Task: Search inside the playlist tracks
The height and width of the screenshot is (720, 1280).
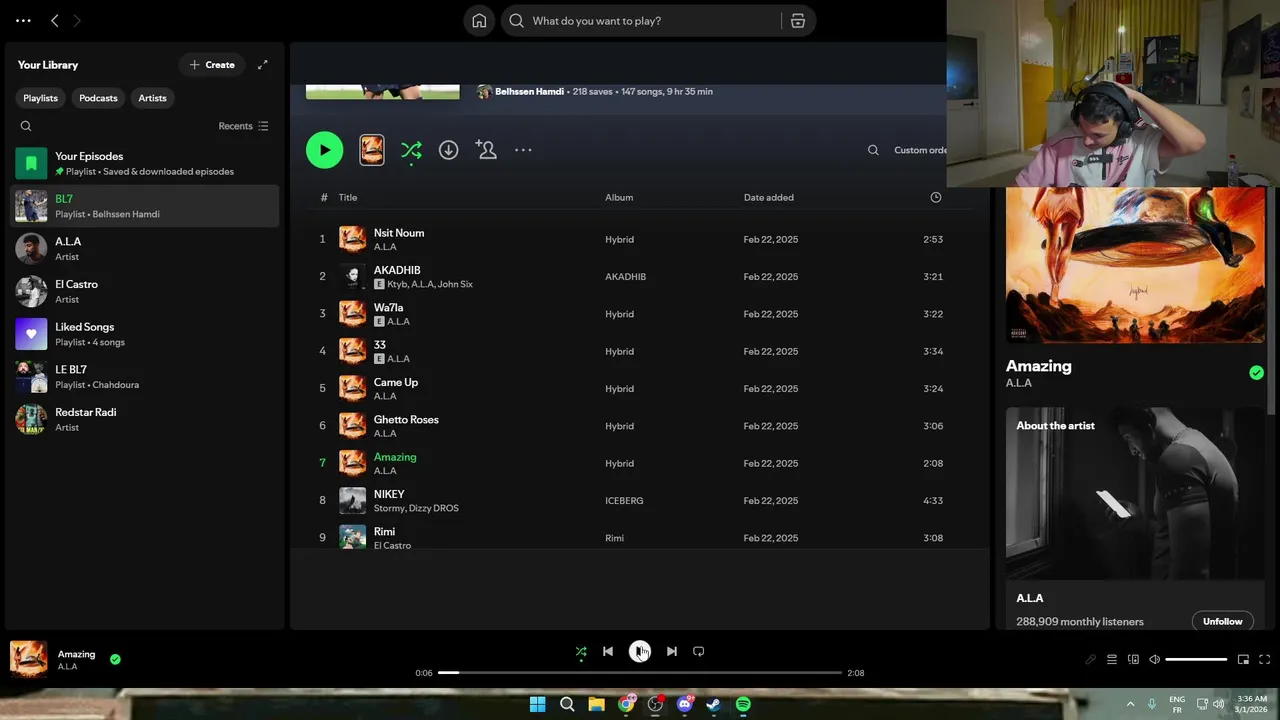Action: [873, 150]
